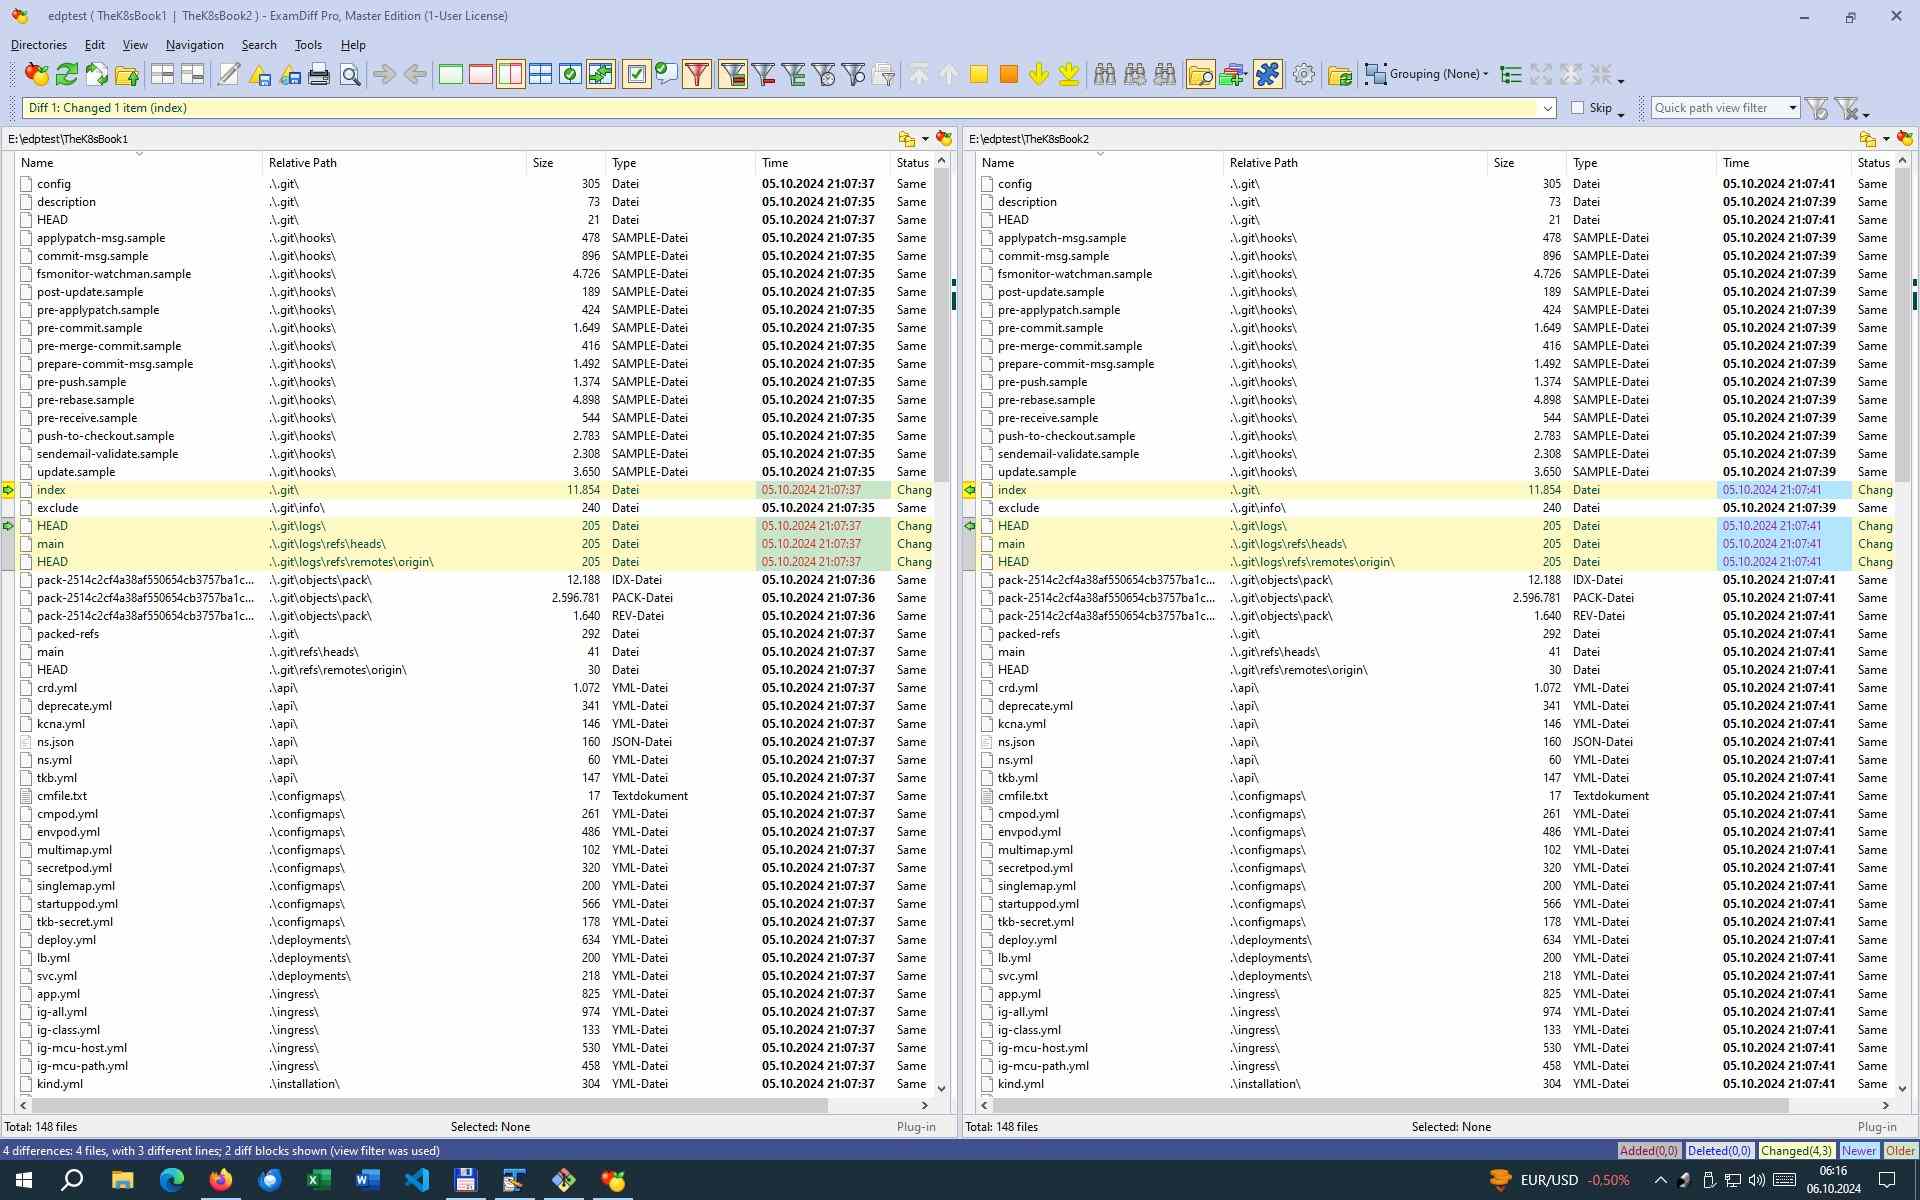Open the Search menu

[259, 45]
